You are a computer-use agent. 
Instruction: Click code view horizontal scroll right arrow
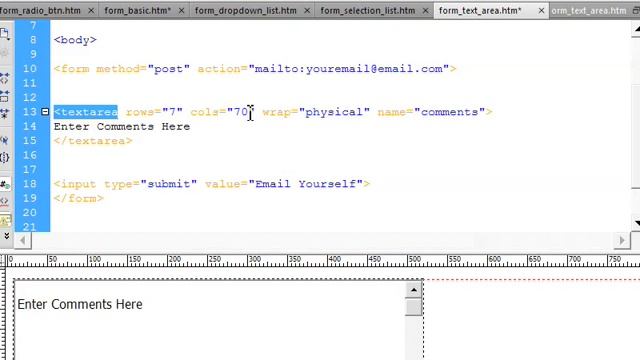pos(622,240)
